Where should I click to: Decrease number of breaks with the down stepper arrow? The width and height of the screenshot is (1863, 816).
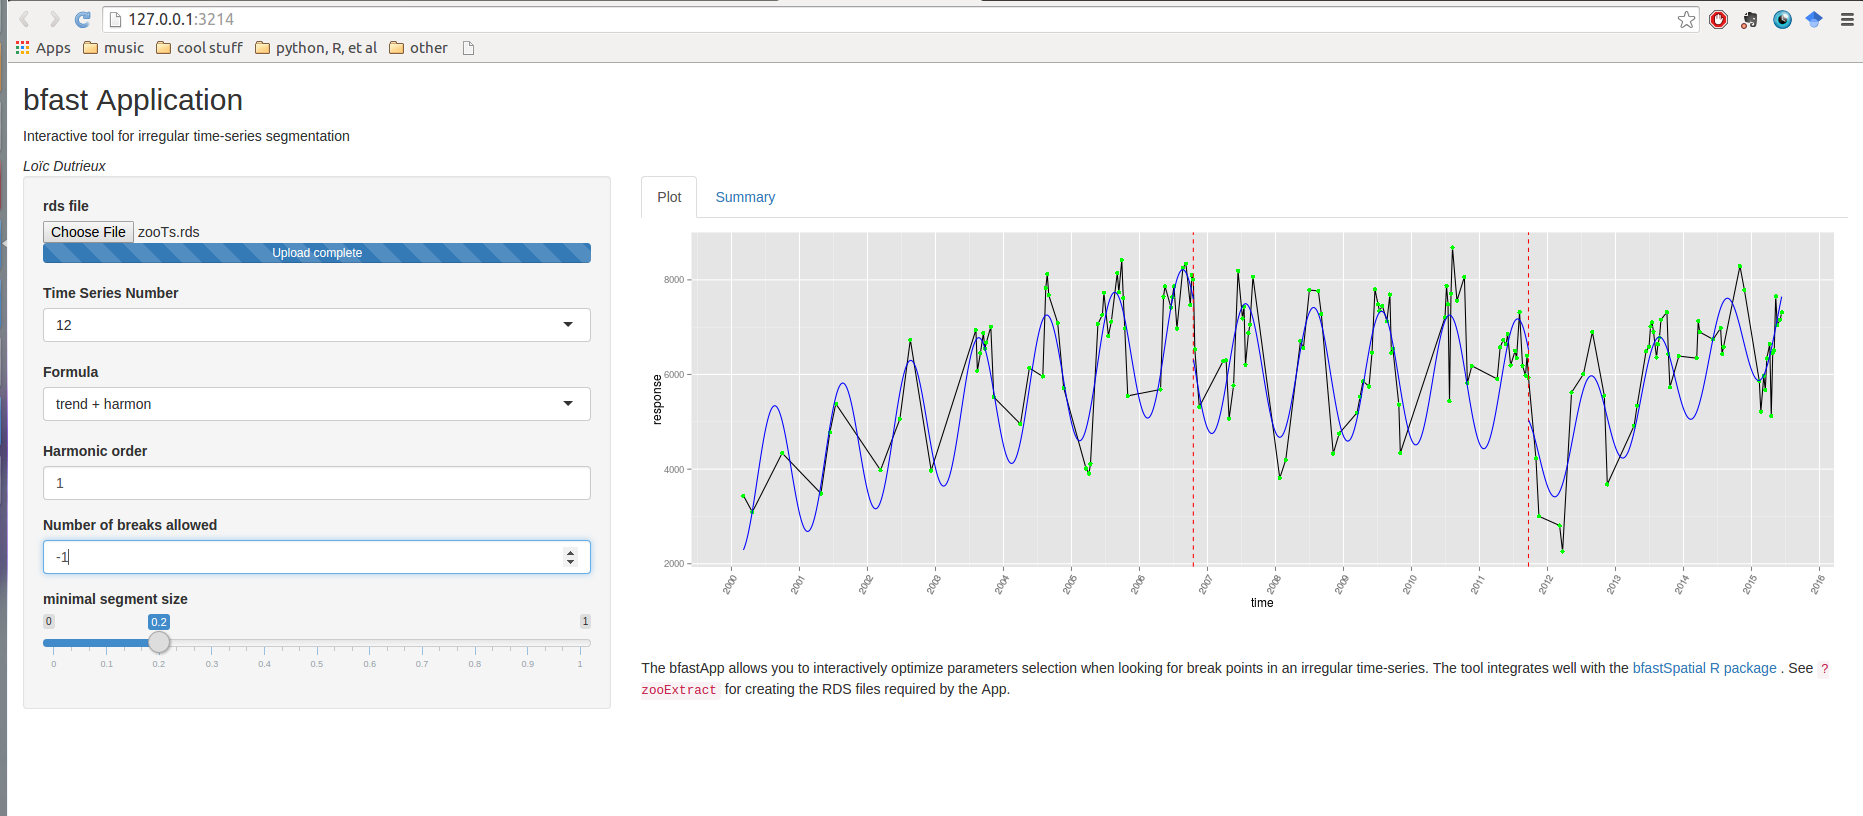(x=570, y=562)
